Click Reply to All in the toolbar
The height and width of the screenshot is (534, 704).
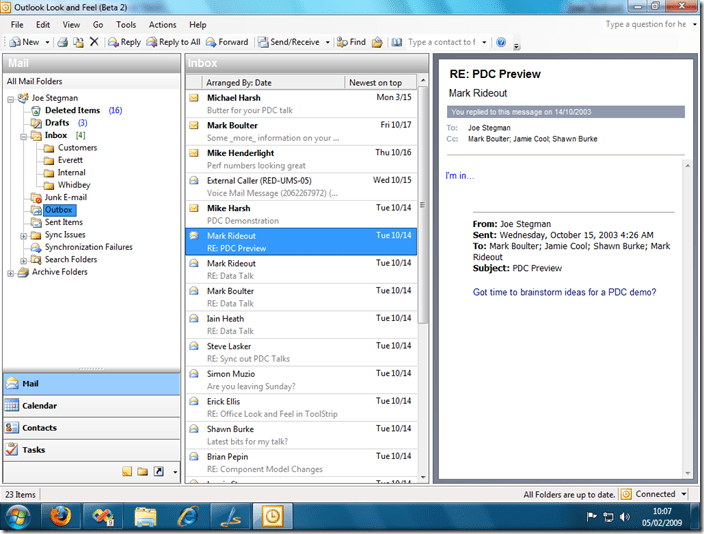tap(173, 42)
